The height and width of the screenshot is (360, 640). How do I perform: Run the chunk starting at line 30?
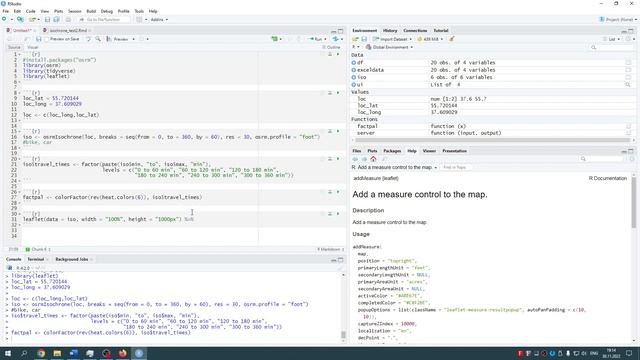click(338, 213)
